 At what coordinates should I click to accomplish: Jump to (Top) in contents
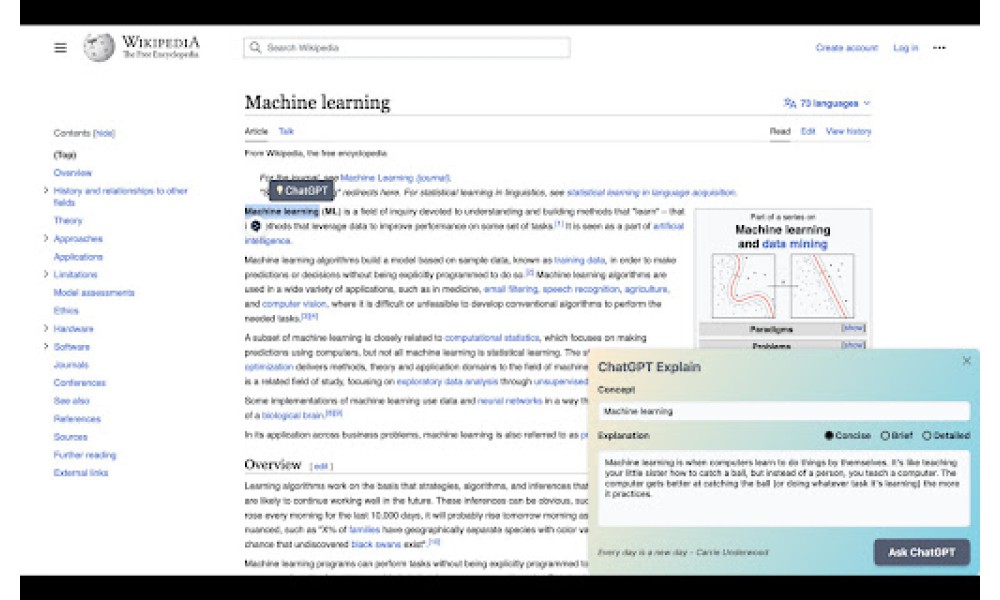(x=65, y=155)
